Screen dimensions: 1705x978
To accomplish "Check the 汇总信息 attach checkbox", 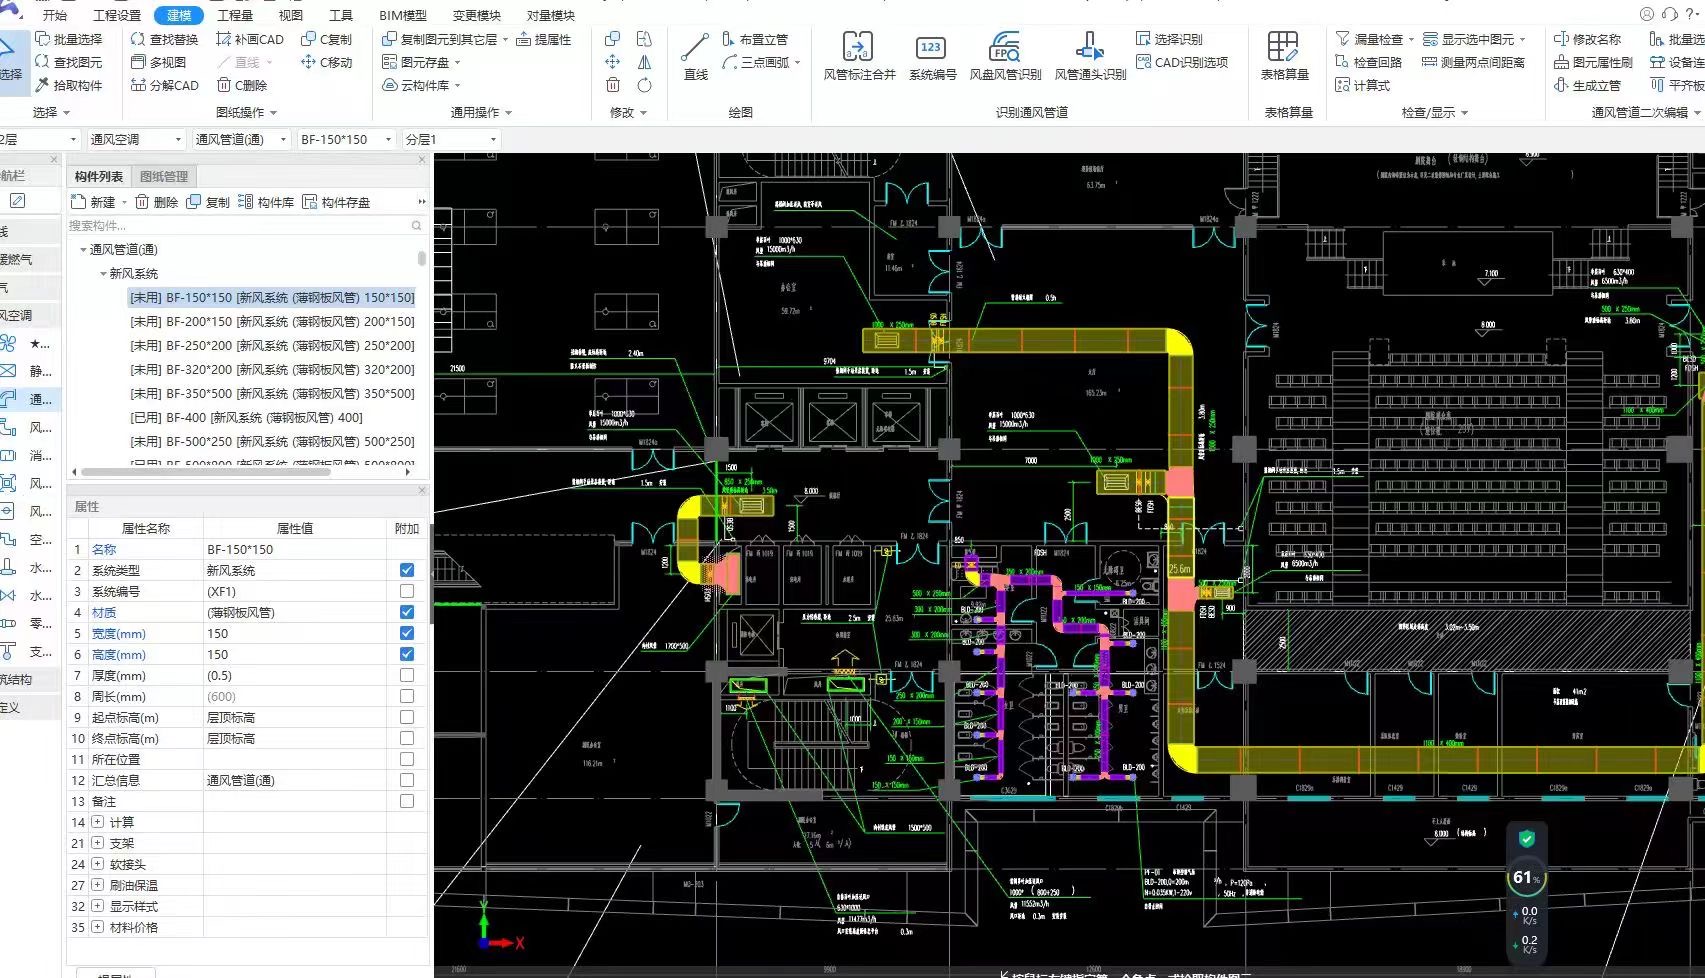I will pos(406,780).
